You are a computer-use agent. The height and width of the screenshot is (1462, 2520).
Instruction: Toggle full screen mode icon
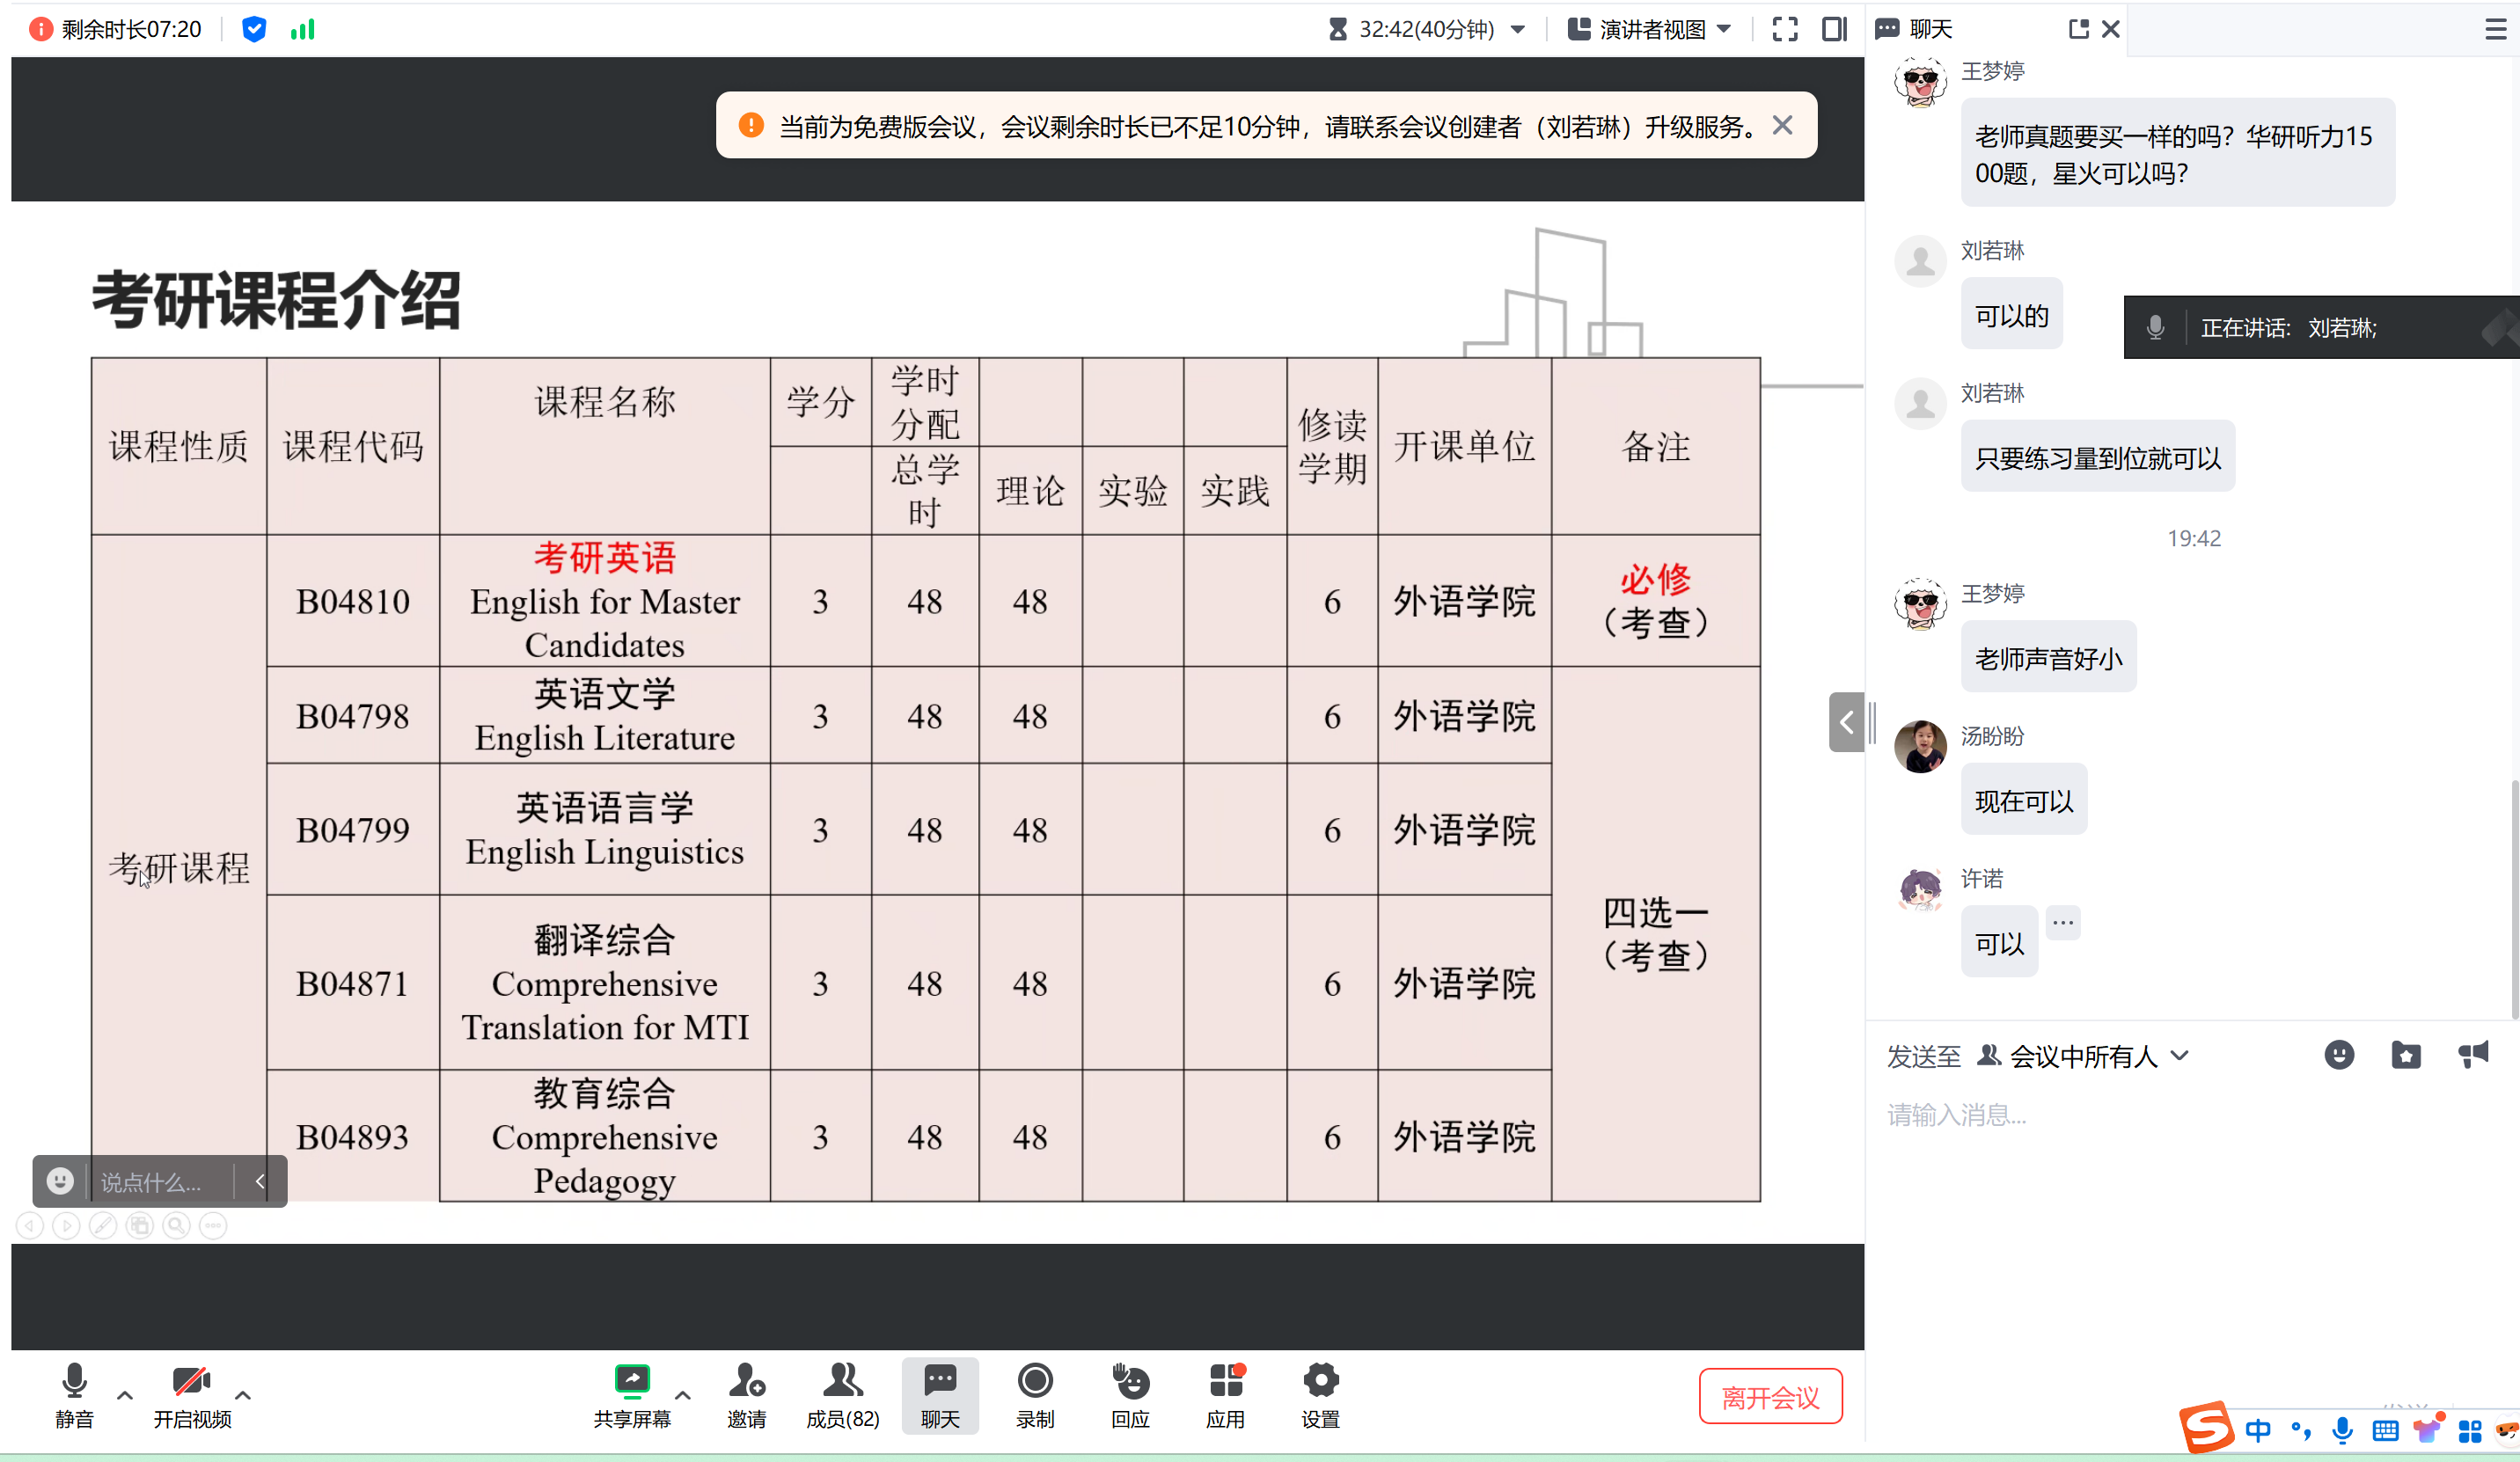pyautogui.click(x=1785, y=29)
